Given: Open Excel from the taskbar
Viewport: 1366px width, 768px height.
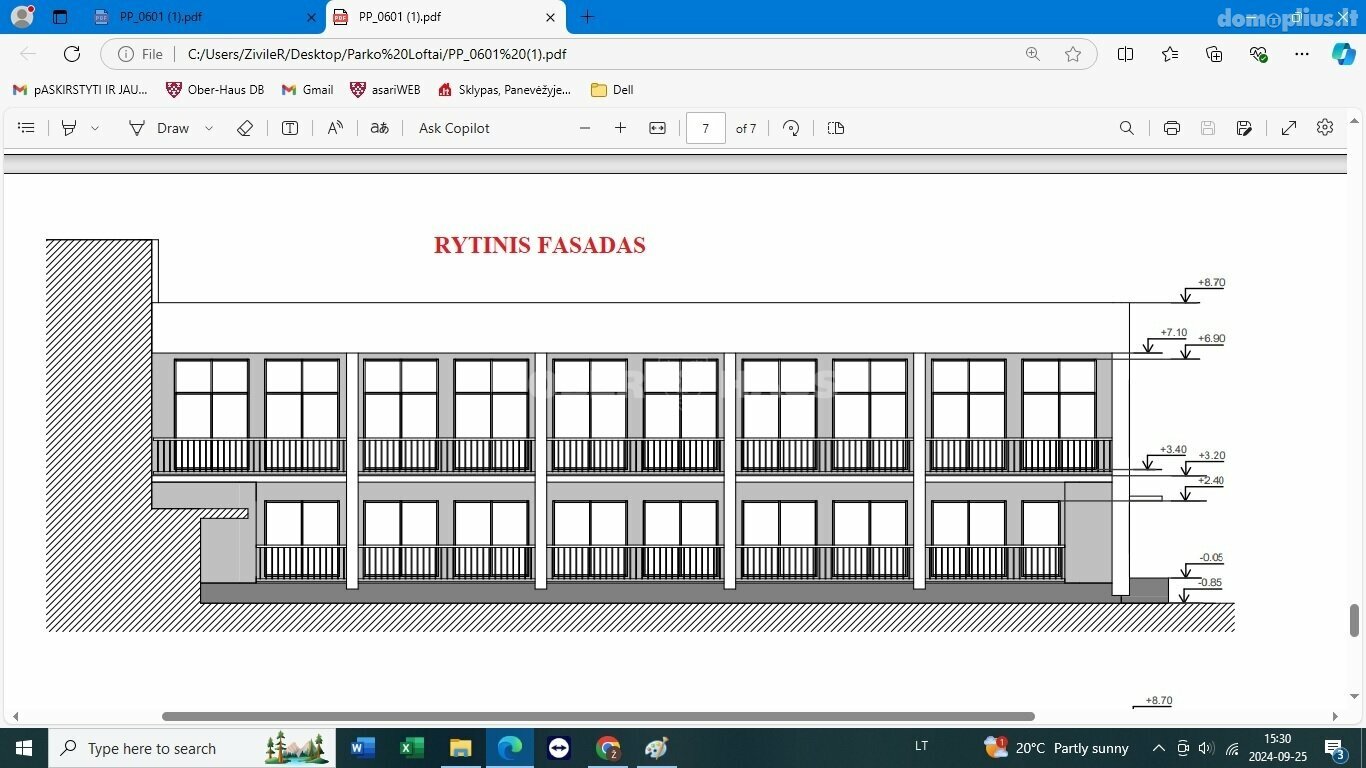Looking at the screenshot, I should pos(412,748).
